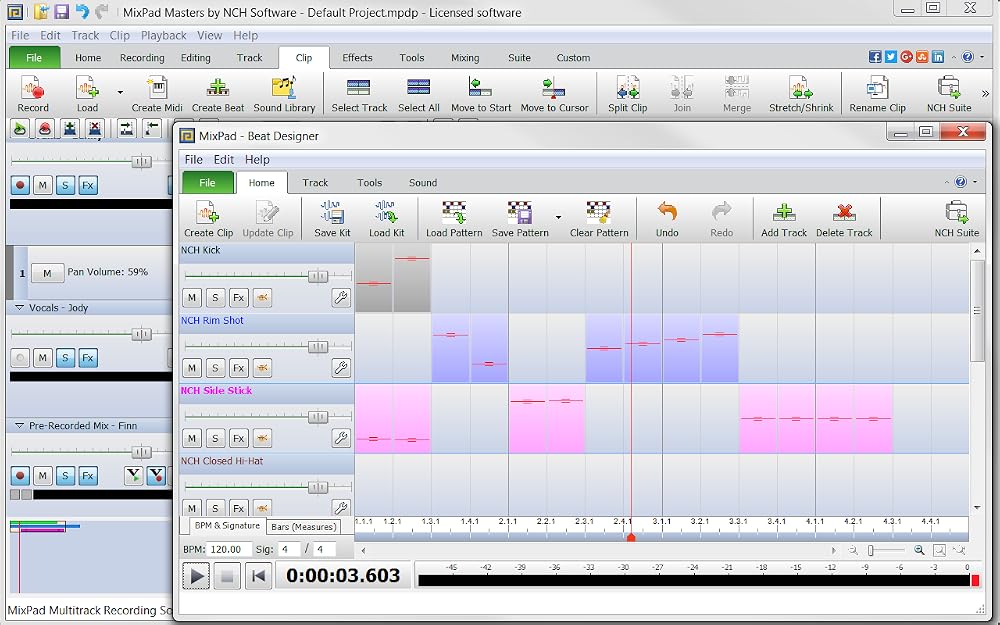This screenshot has height=625, width=1000.
Task: Click the NCH Kick volume slider handle
Action: click(318, 276)
